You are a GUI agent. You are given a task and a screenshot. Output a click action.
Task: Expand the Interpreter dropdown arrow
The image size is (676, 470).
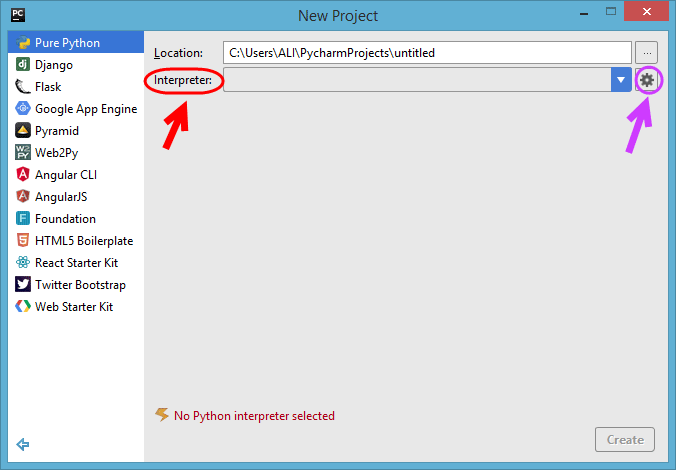tap(621, 80)
